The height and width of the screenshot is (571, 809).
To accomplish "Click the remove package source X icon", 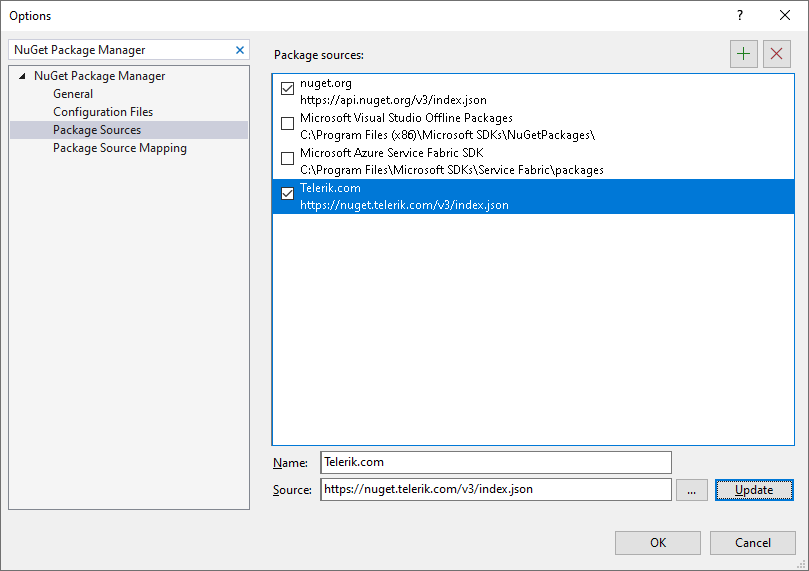I will coord(777,54).
